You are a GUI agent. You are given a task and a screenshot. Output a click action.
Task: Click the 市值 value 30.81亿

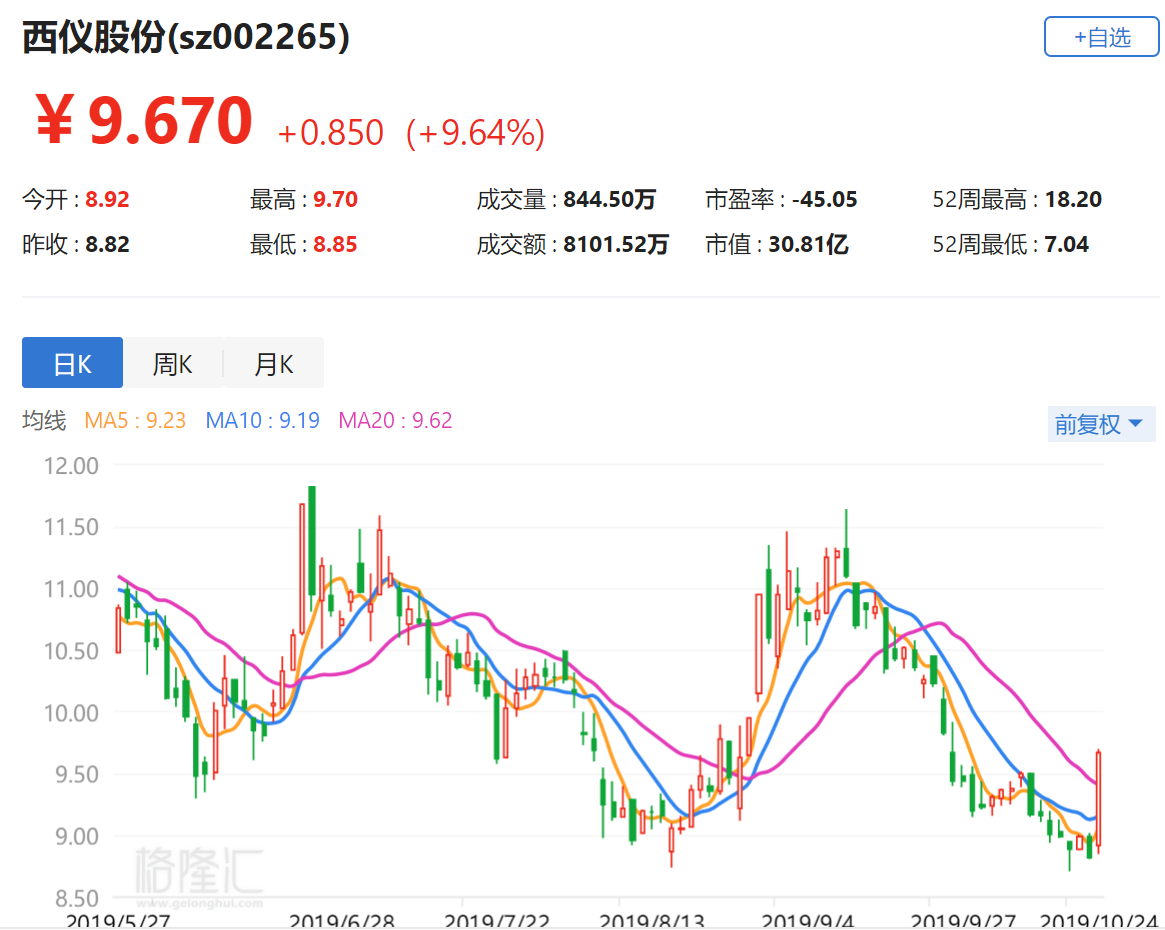click(x=808, y=244)
